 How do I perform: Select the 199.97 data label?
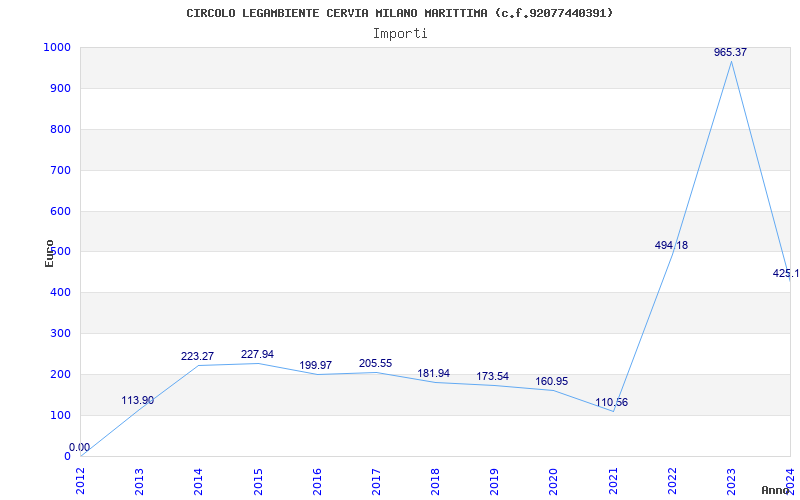coord(315,366)
